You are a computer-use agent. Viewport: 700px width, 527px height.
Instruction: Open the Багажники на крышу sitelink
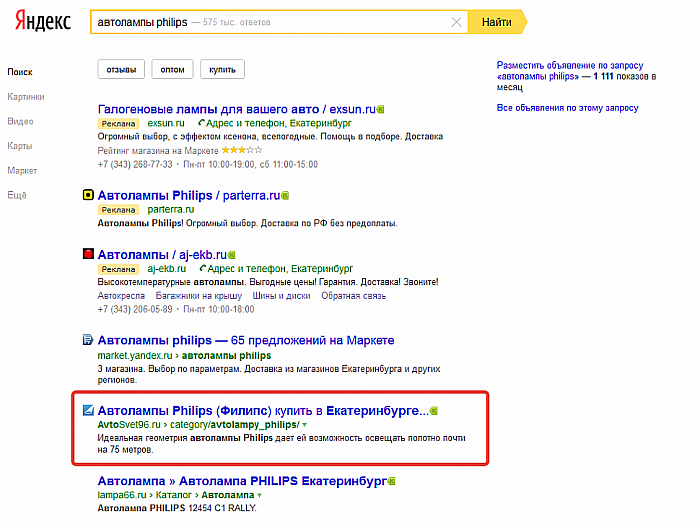coord(199,296)
